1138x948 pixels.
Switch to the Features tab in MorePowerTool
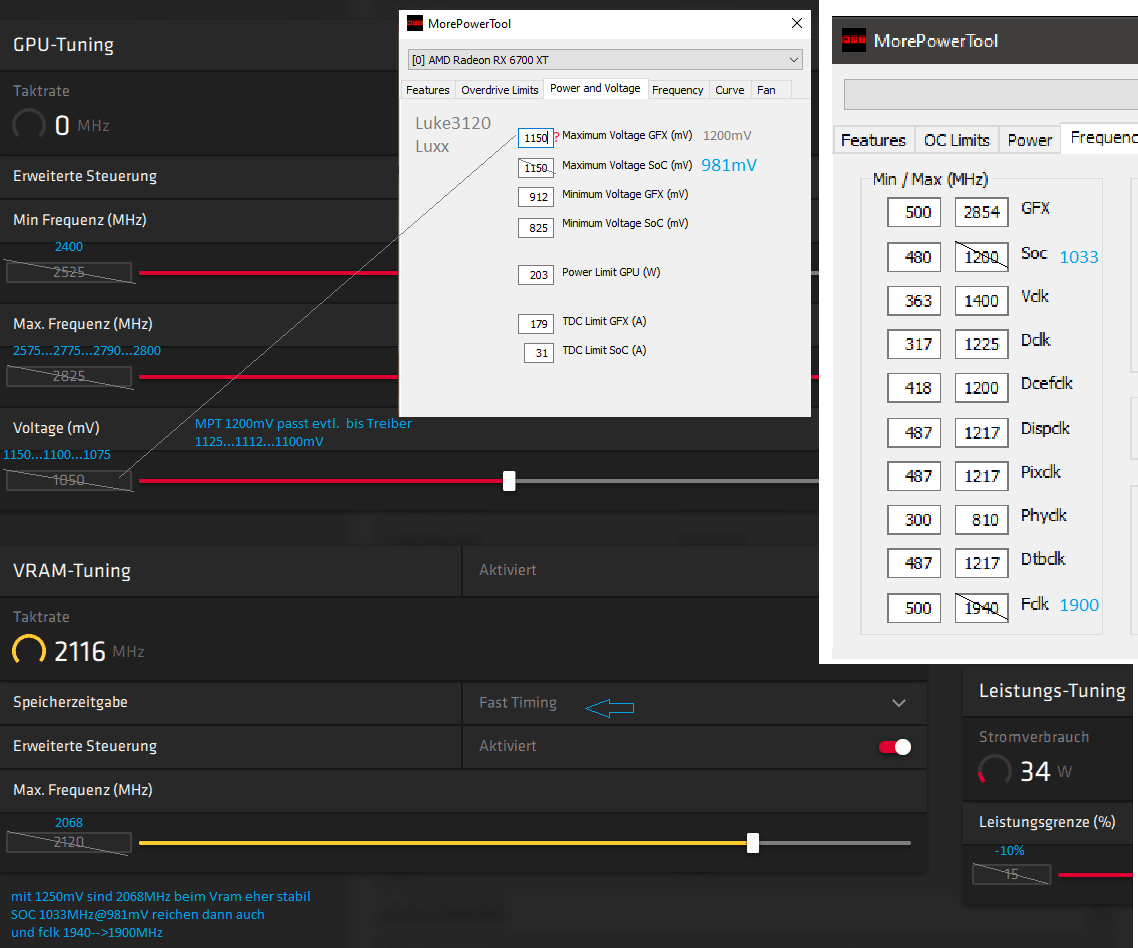click(427, 90)
